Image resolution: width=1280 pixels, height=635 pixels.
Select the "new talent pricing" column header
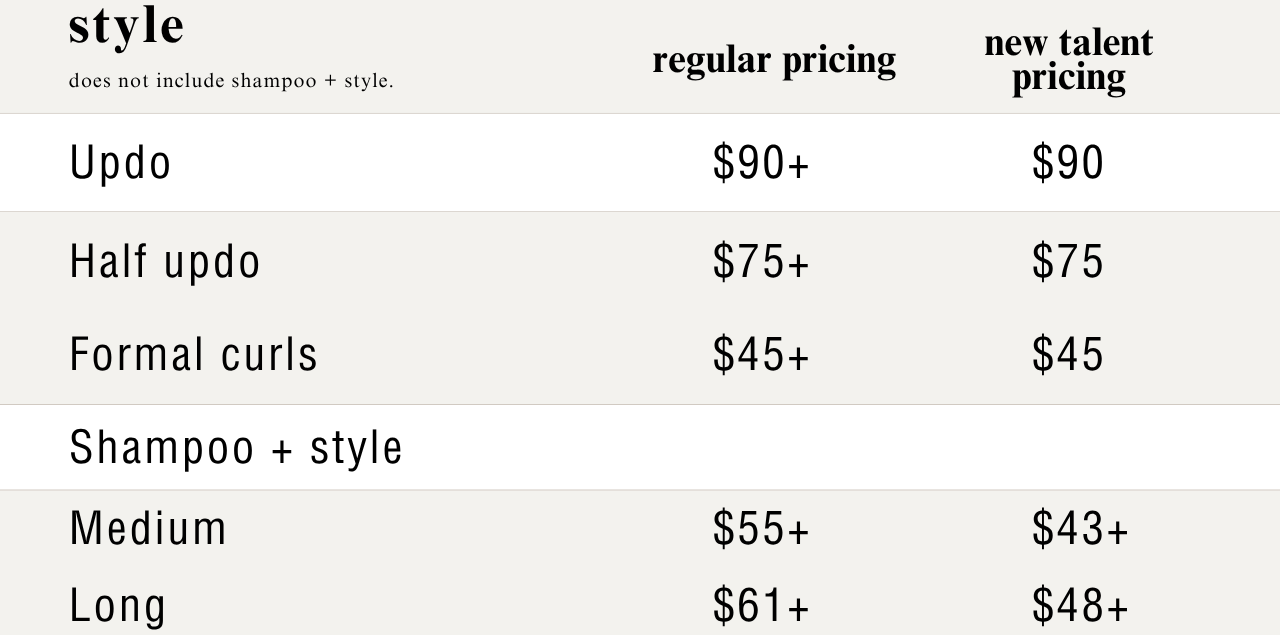click(1068, 60)
